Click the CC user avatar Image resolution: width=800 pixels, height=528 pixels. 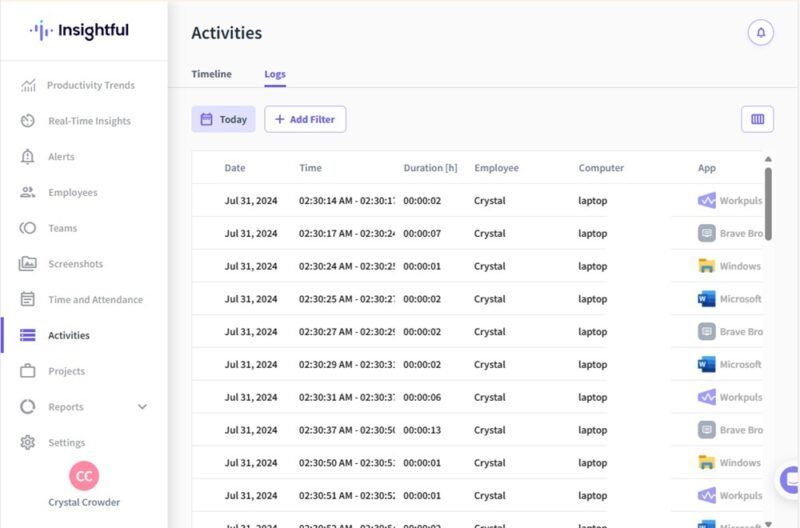pyautogui.click(x=84, y=476)
